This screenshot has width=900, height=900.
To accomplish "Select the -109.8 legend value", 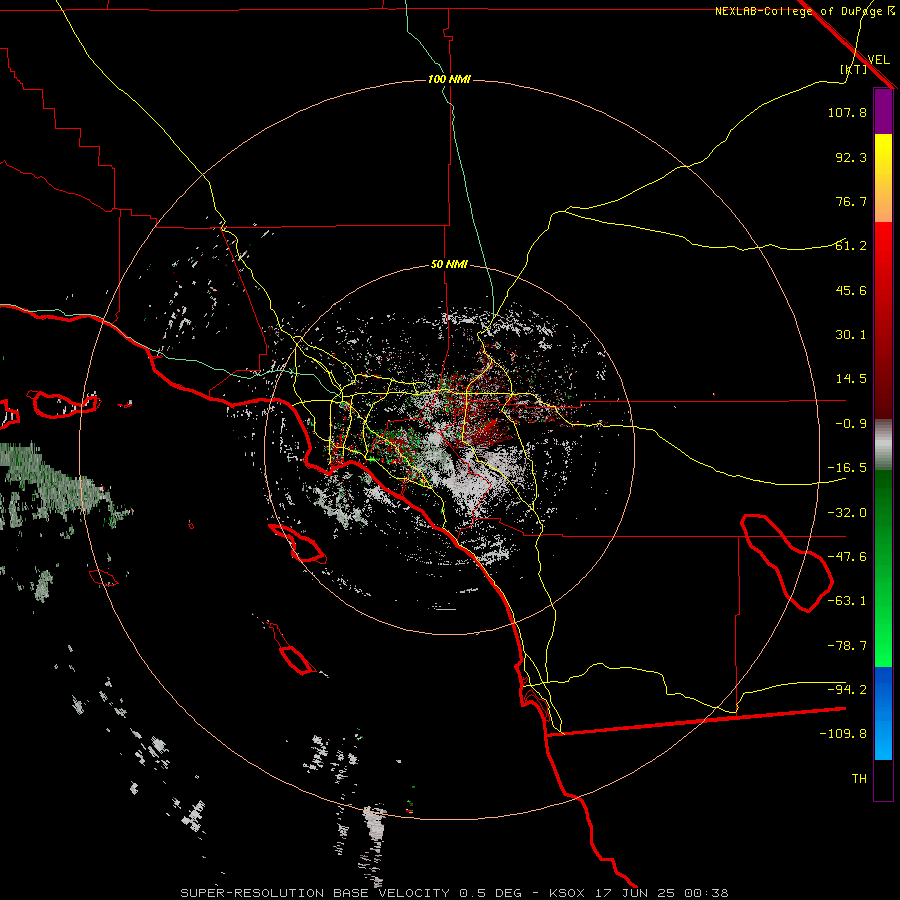I will [x=843, y=734].
